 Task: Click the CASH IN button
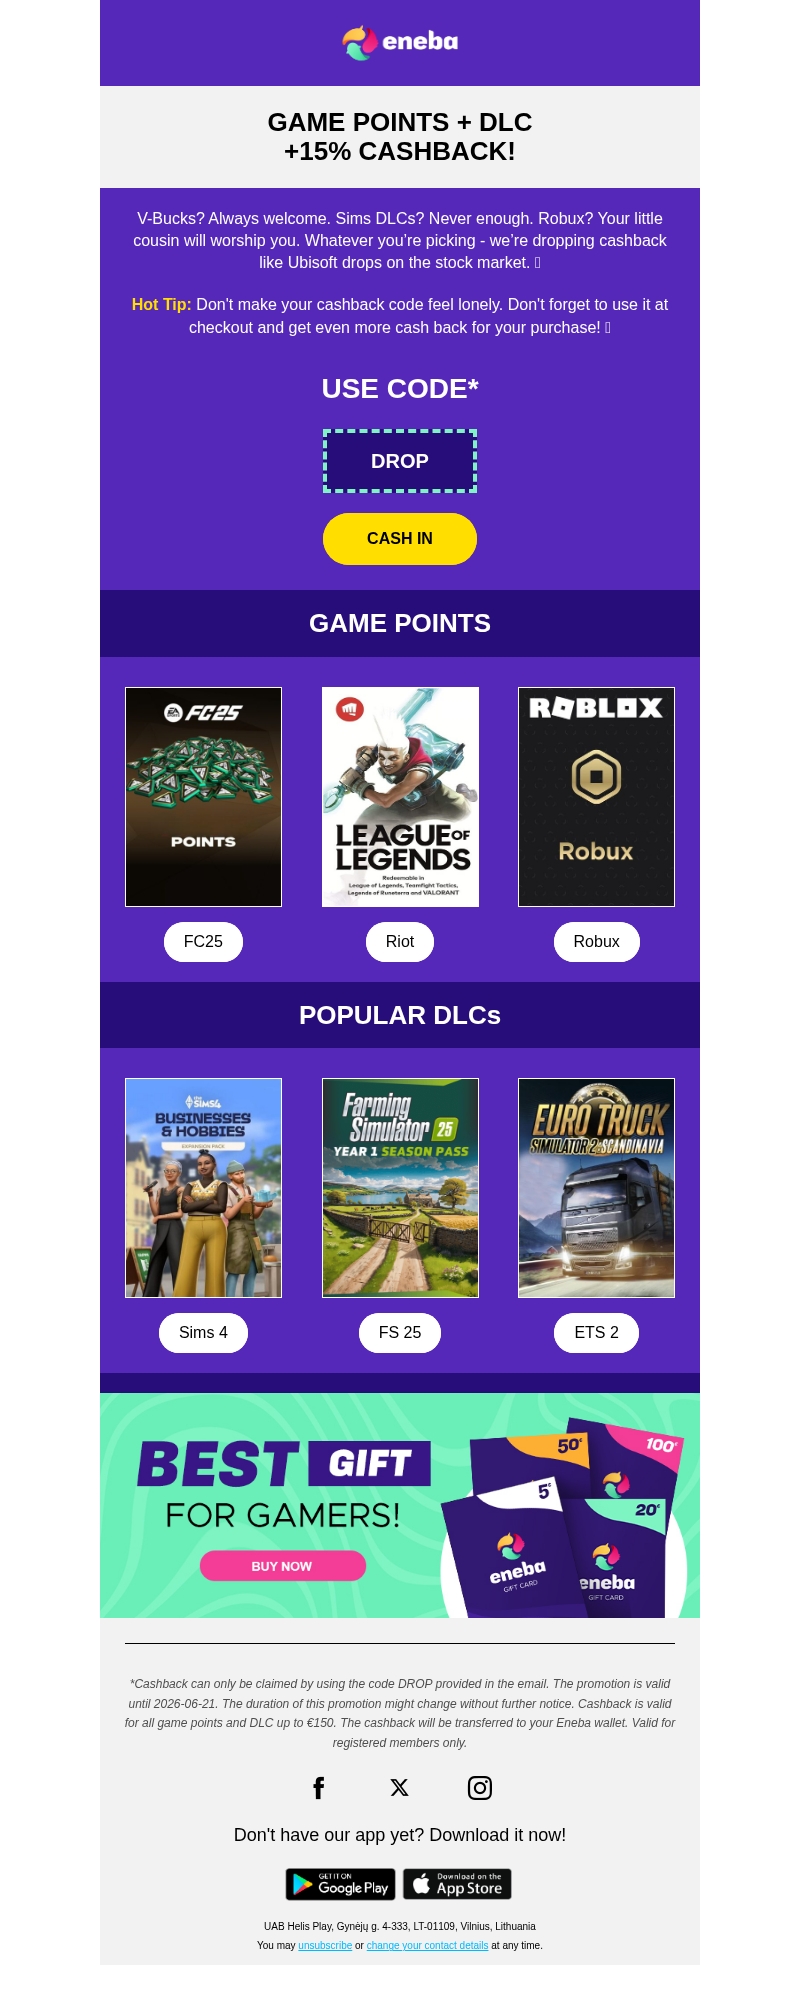tap(400, 539)
